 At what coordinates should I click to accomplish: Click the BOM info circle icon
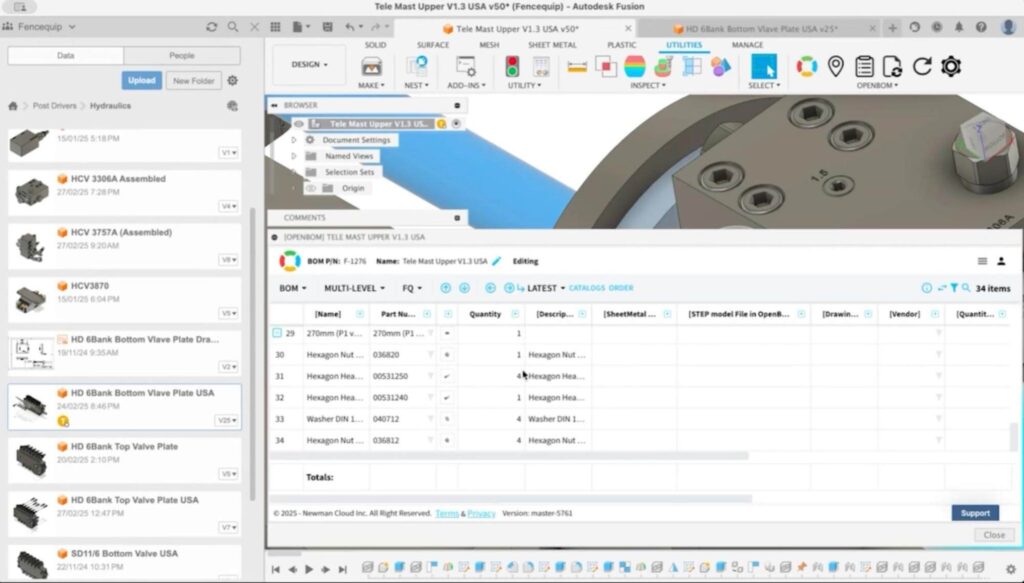pos(926,288)
